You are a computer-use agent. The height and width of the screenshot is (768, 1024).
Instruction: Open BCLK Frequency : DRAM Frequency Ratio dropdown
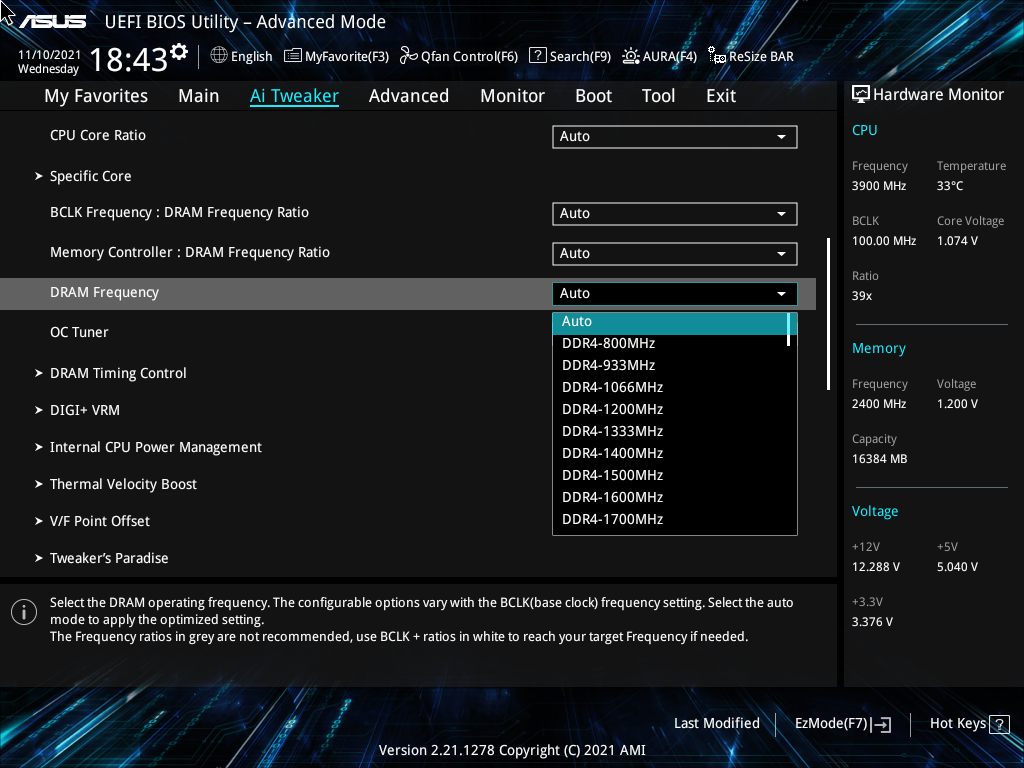click(x=674, y=214)
